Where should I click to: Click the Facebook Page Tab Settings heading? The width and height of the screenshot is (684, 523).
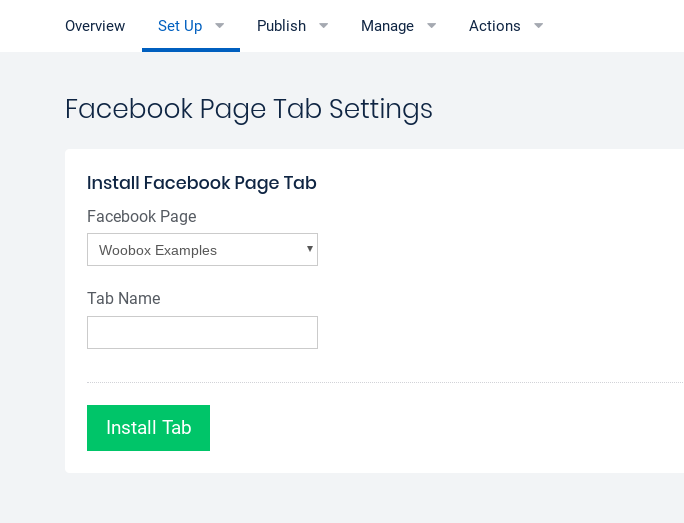pos(248,108)
